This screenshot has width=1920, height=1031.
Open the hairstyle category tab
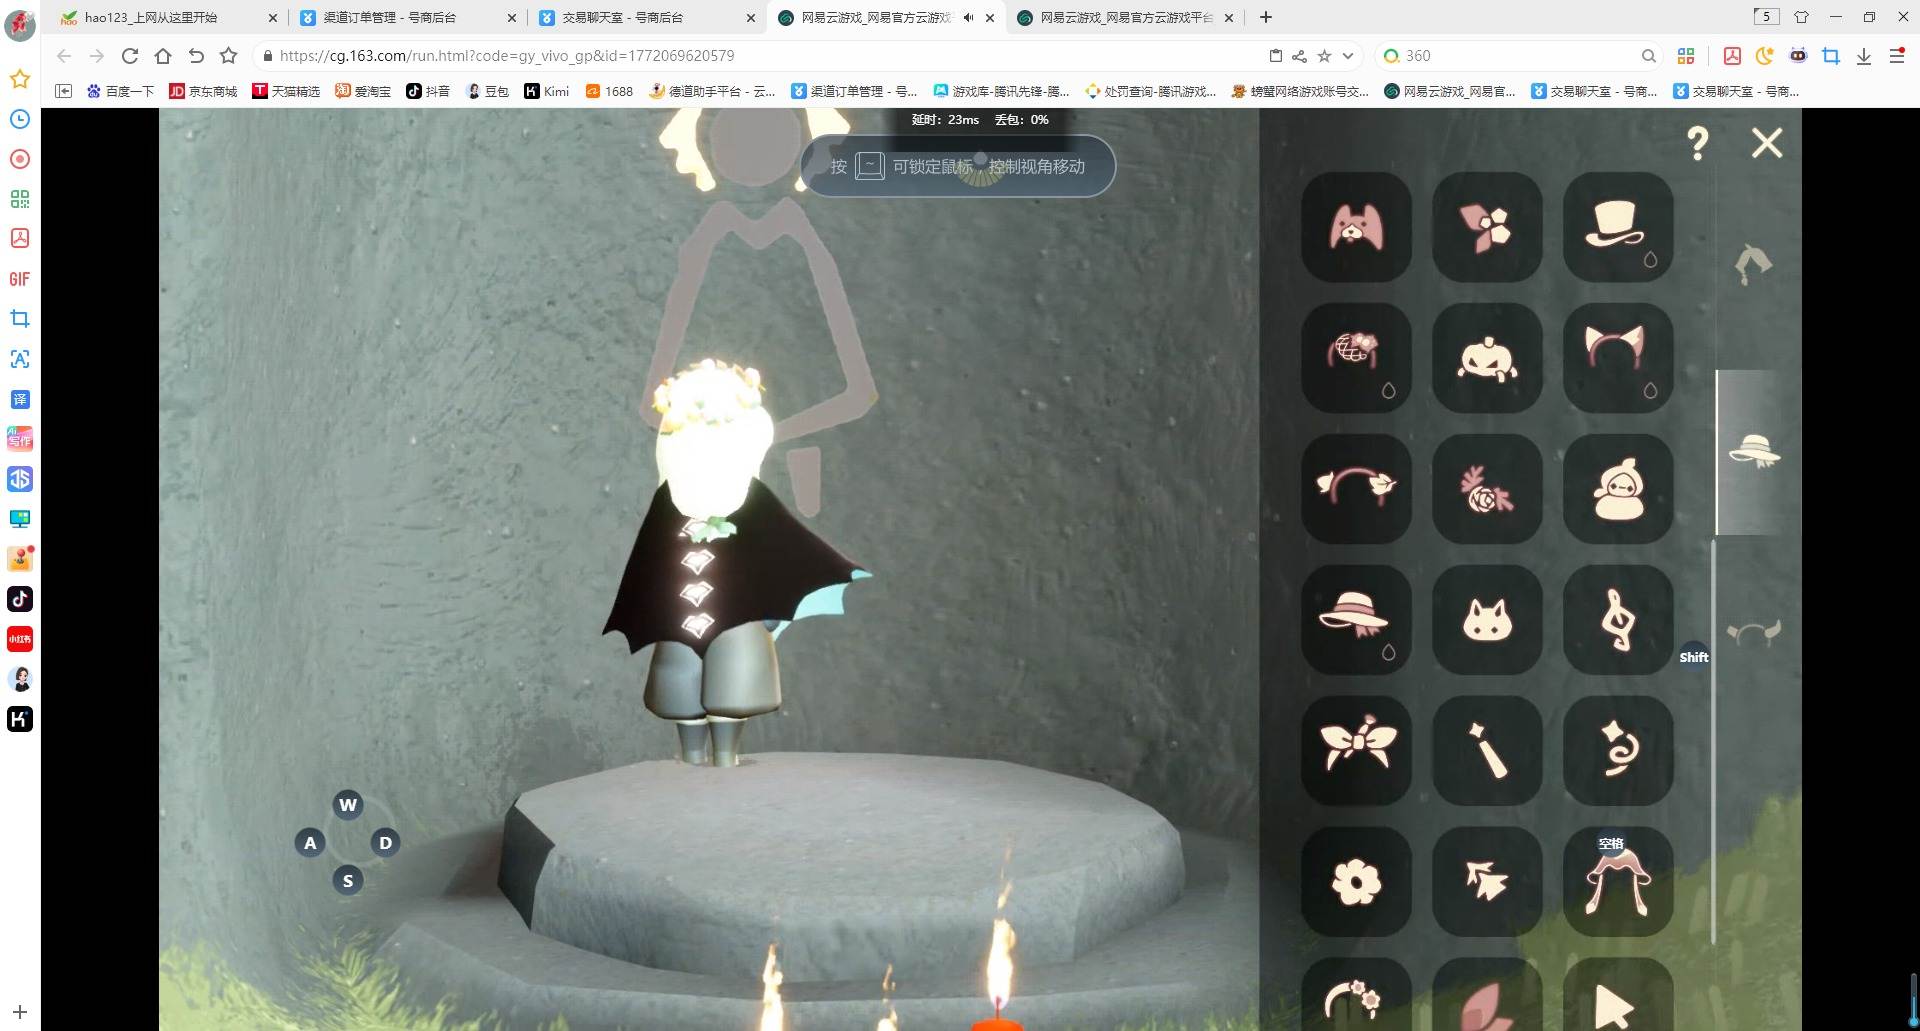tap(1753, 264)
